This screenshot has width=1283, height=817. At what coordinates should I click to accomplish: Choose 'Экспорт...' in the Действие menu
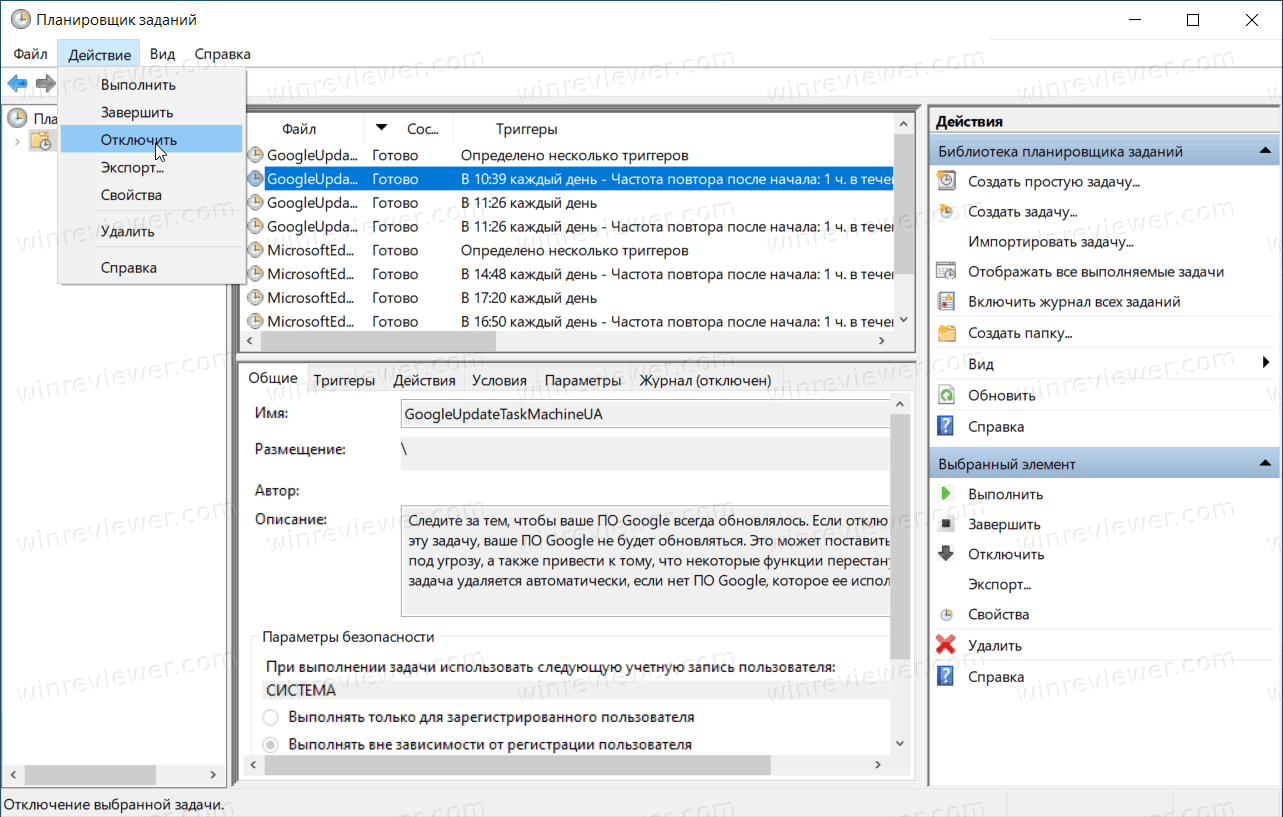tap(152, 167)
